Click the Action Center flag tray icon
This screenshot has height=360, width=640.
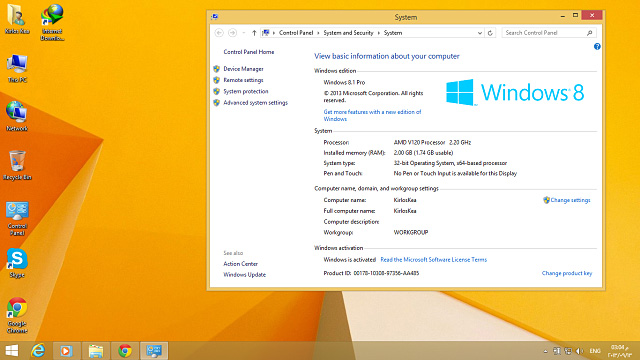(557, 351)
